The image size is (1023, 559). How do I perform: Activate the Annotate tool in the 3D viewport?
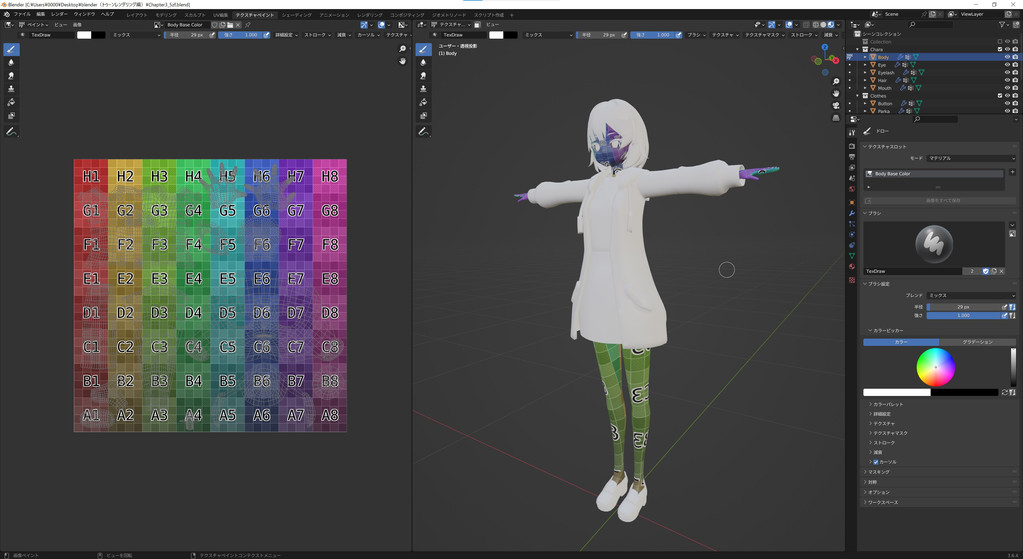point(423,131)
